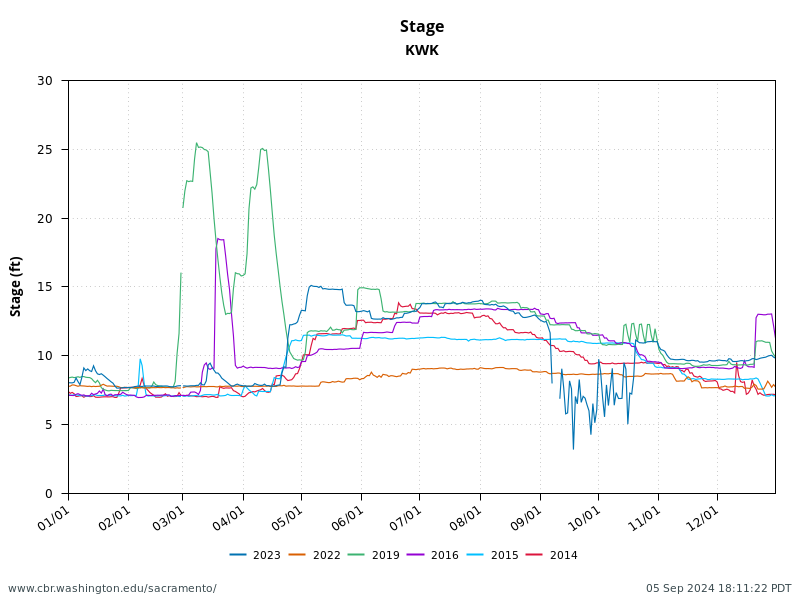Click the blue 2023 legend line marker
Screen dimensions: 800x600
pyautogui.click(x=236, y=552)
